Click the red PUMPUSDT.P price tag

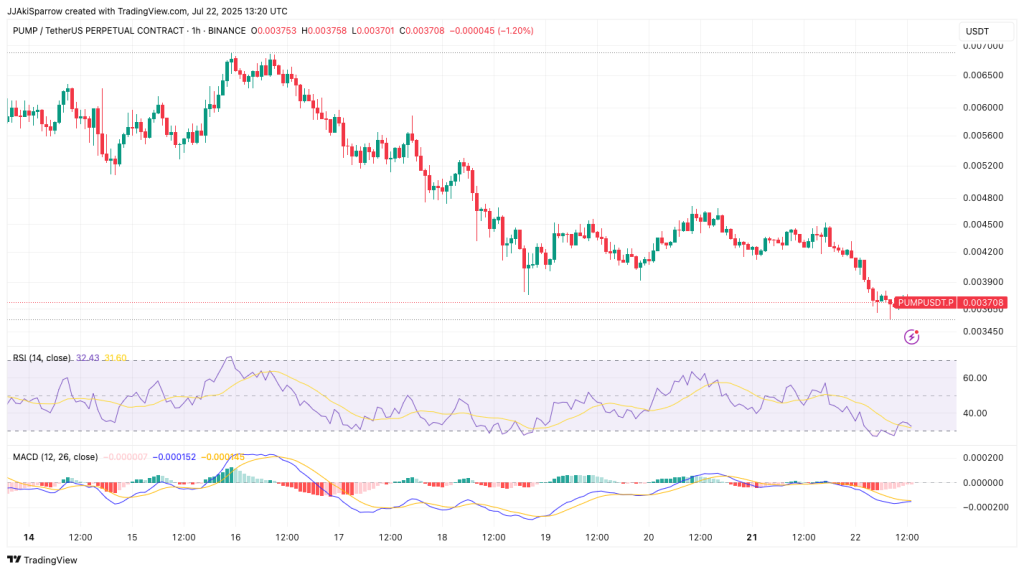click(x=926, y=302)
